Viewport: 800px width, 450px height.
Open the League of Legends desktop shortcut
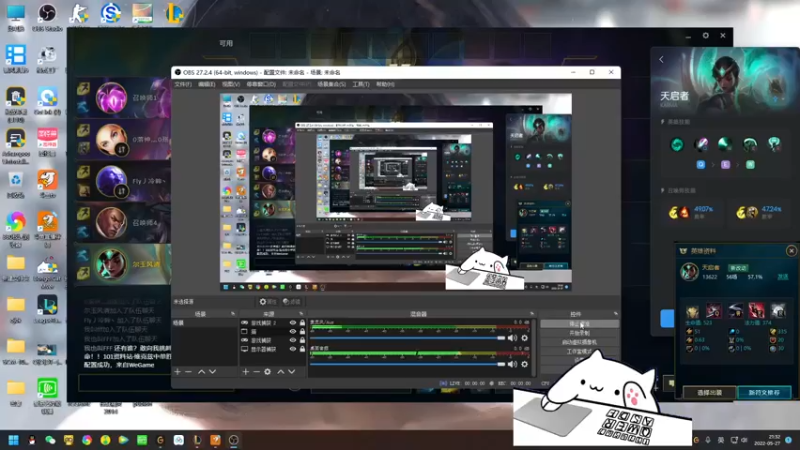click(x=173, y=13)
